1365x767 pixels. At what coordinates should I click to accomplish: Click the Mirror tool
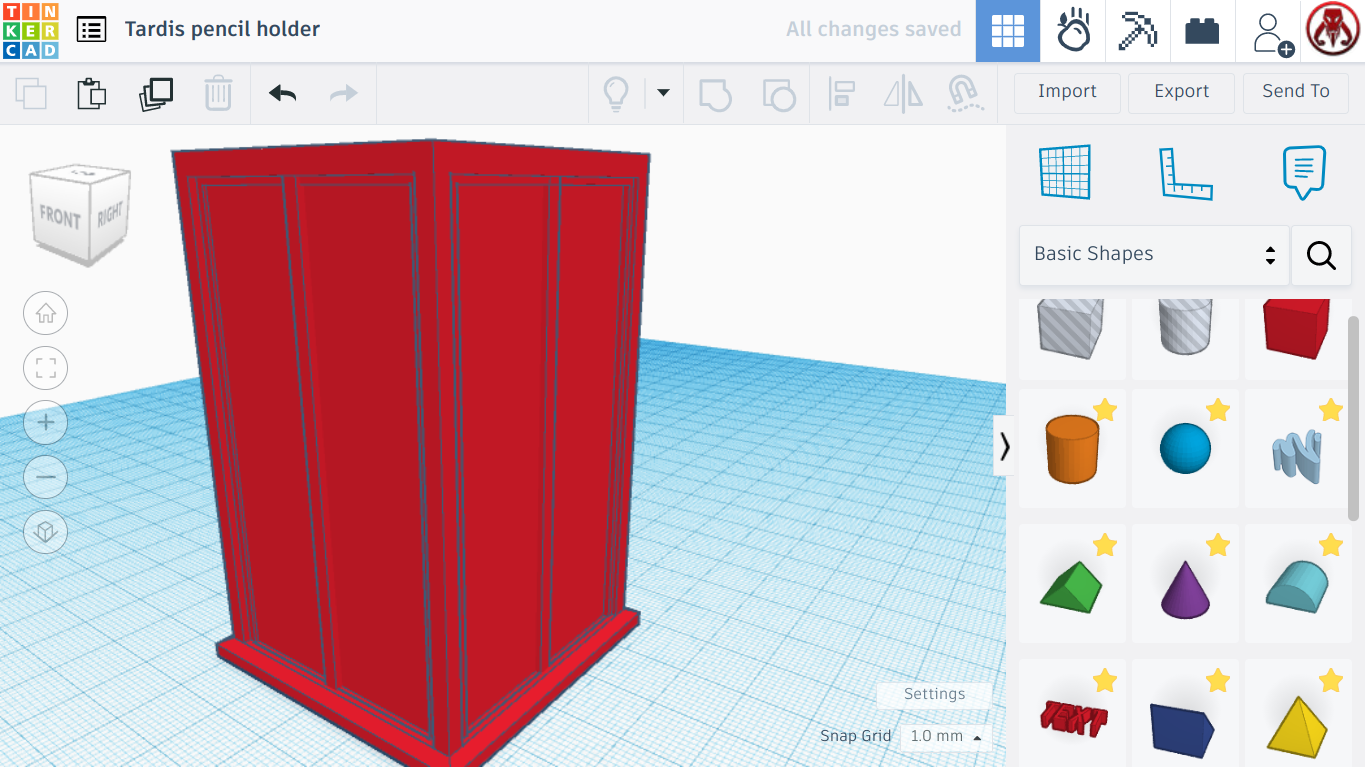[903, 94]
